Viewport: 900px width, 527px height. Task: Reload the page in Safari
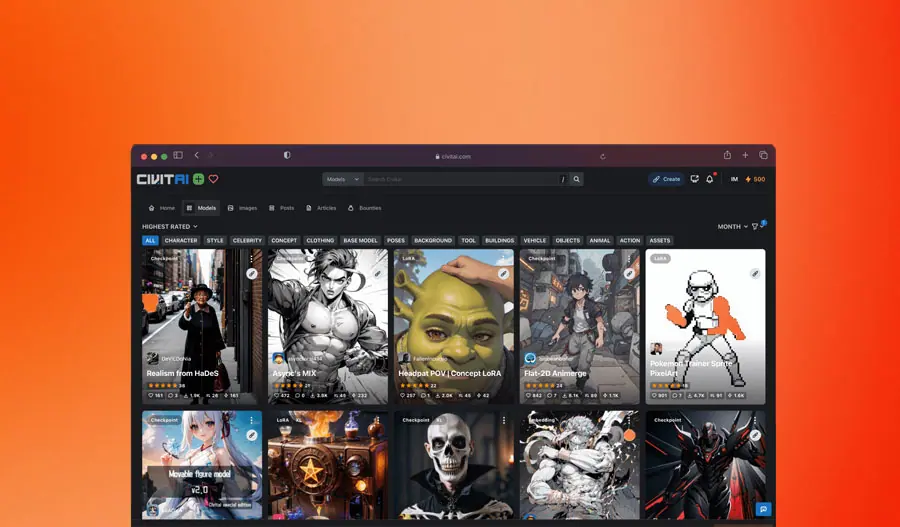[x=603, y=156]
